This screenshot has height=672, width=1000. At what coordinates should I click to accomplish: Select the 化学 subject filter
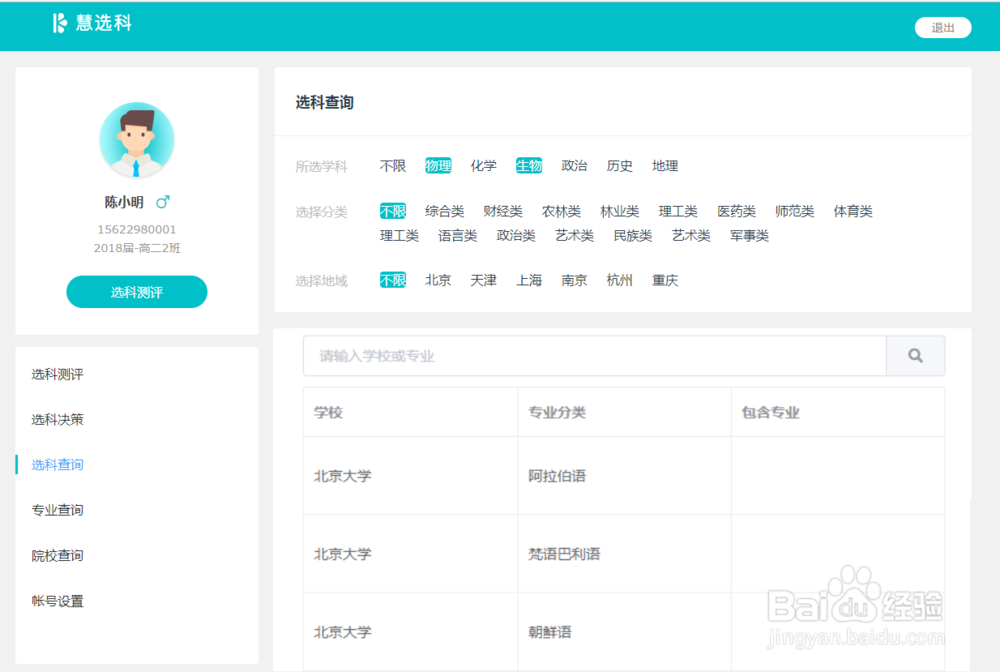[483, 165]
